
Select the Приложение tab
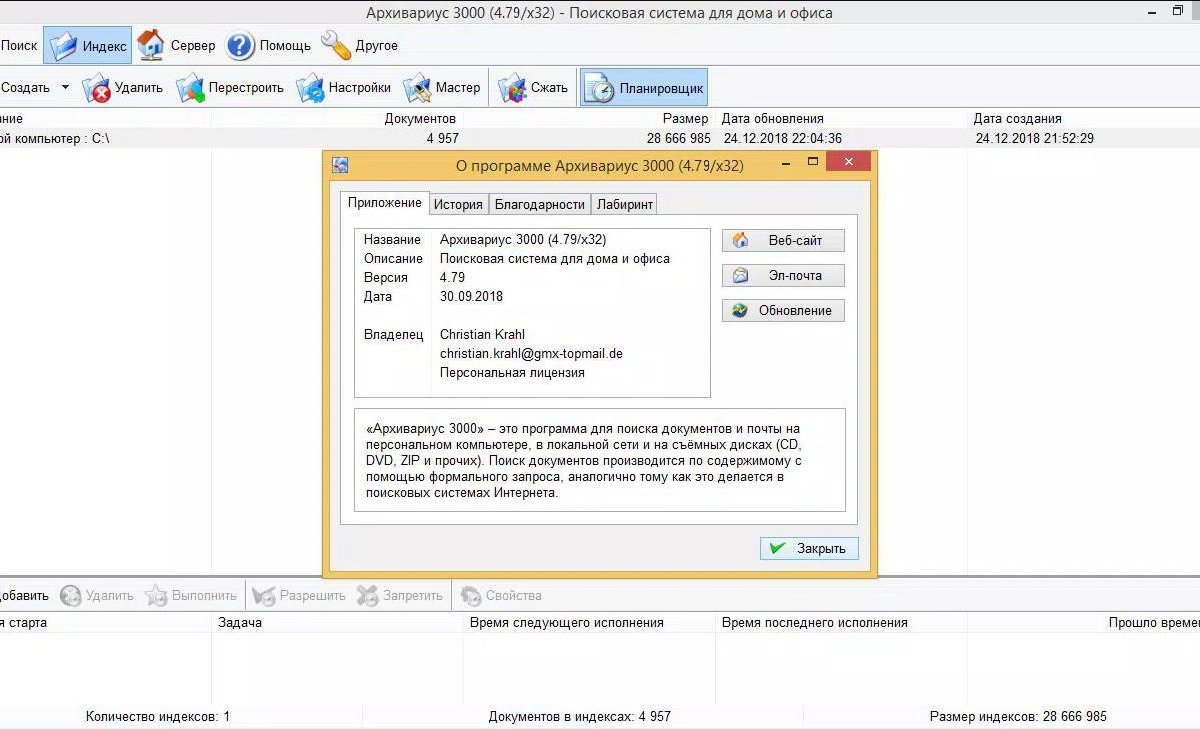tap(385, 203)
